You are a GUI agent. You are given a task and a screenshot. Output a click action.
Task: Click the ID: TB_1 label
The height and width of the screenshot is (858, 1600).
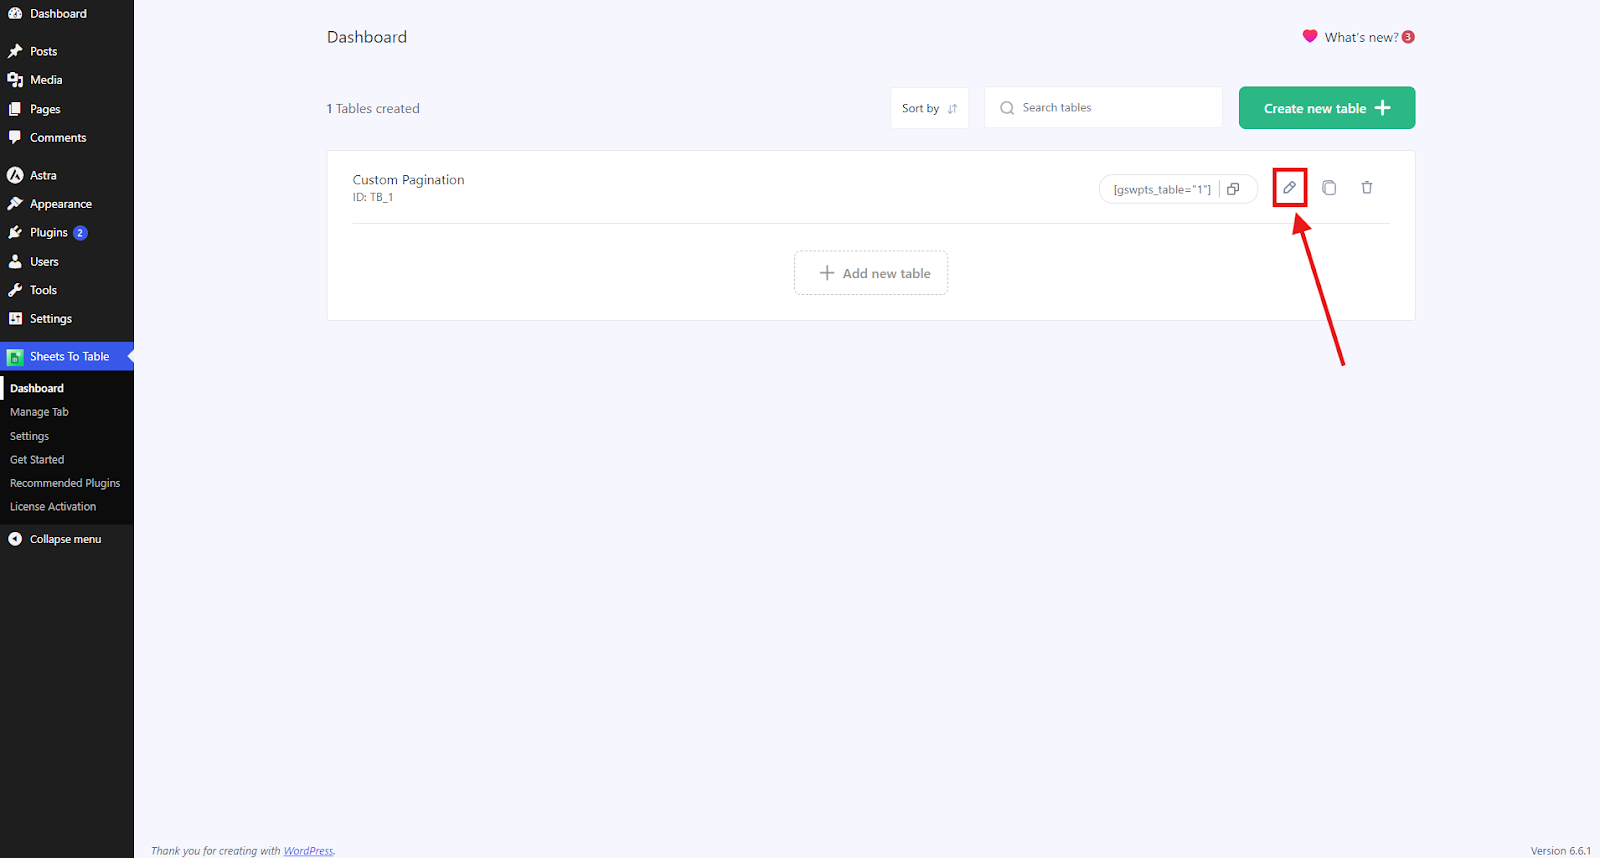373,198
